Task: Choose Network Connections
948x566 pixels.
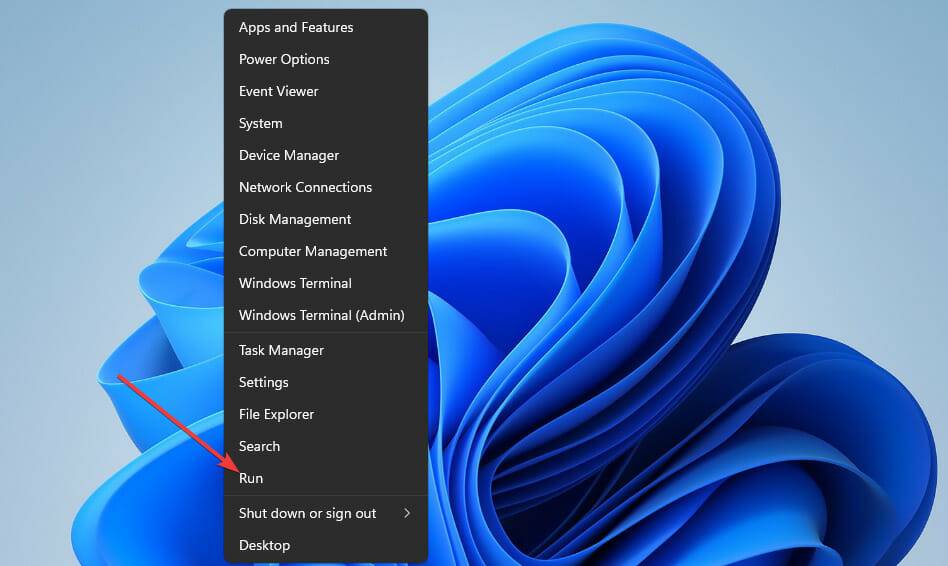Action: click(x=305, y=187)
